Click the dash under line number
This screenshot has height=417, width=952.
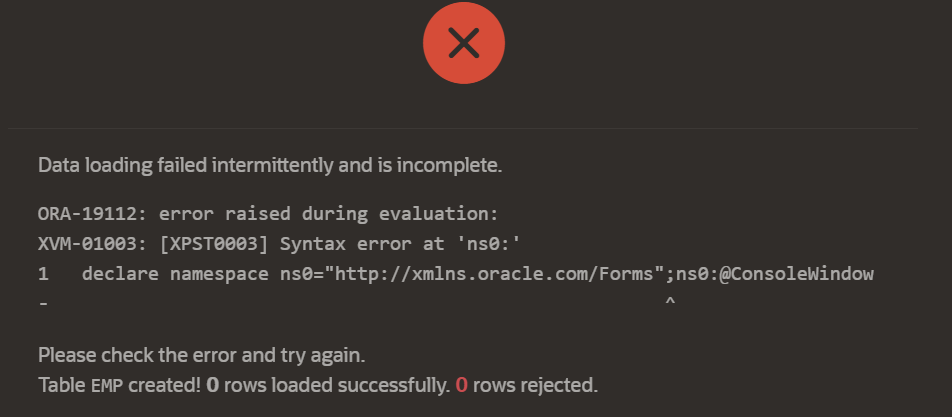click(x=43, y=302)
